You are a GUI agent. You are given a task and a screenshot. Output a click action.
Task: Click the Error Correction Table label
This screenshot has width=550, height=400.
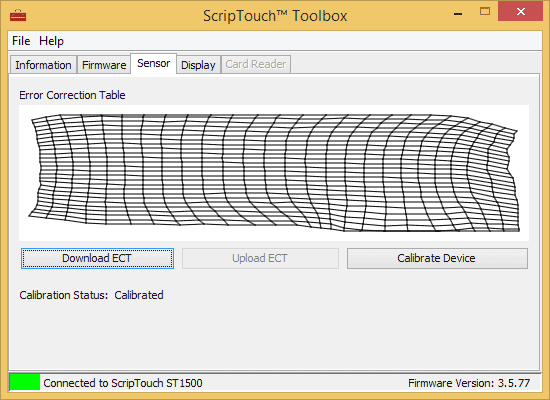pos(72,95)
